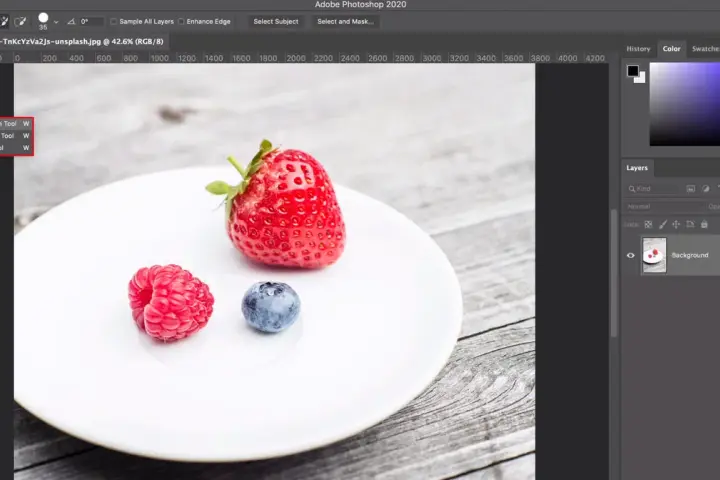Image resolution: width=720 pixels, height=480 pixels.
Task: Click the strawberry on the canvas
Action: pos(285,207)
